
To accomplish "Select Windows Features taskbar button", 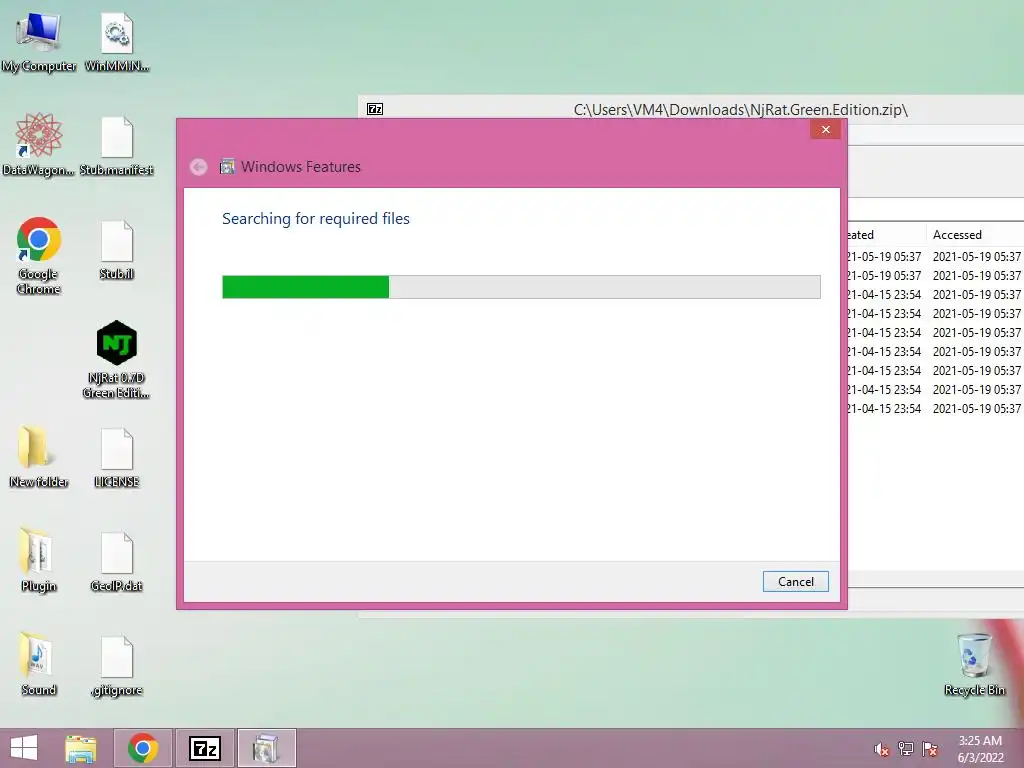I will point(266,748).
